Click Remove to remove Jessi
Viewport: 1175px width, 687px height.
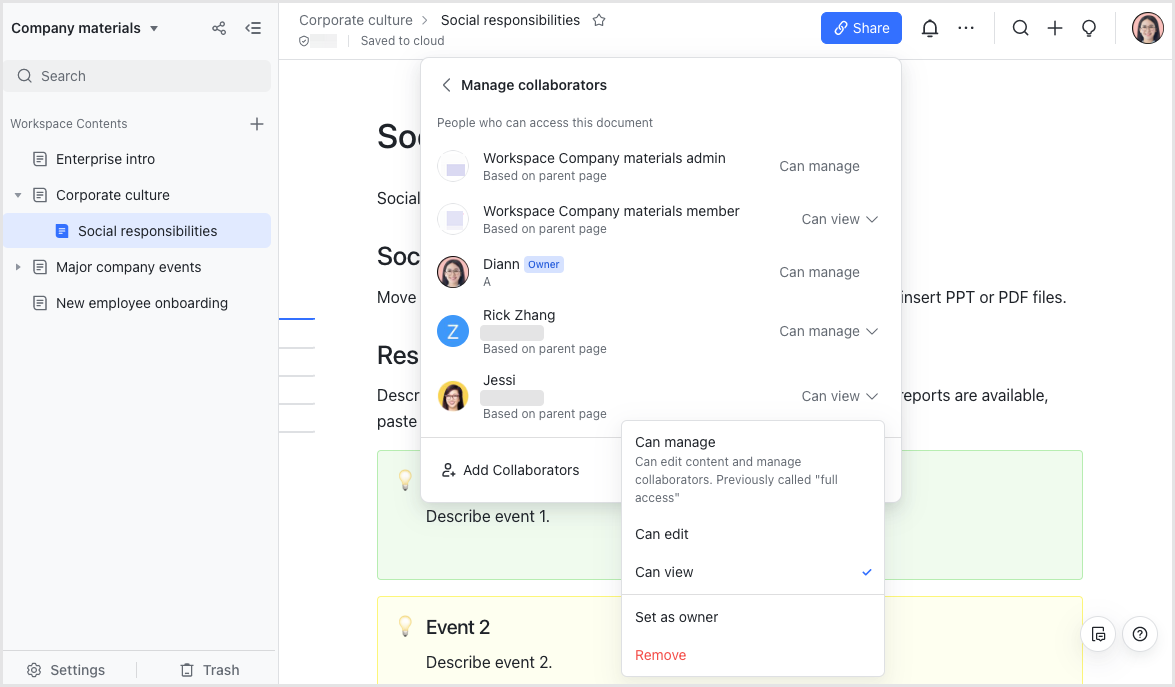pos(661,655)
